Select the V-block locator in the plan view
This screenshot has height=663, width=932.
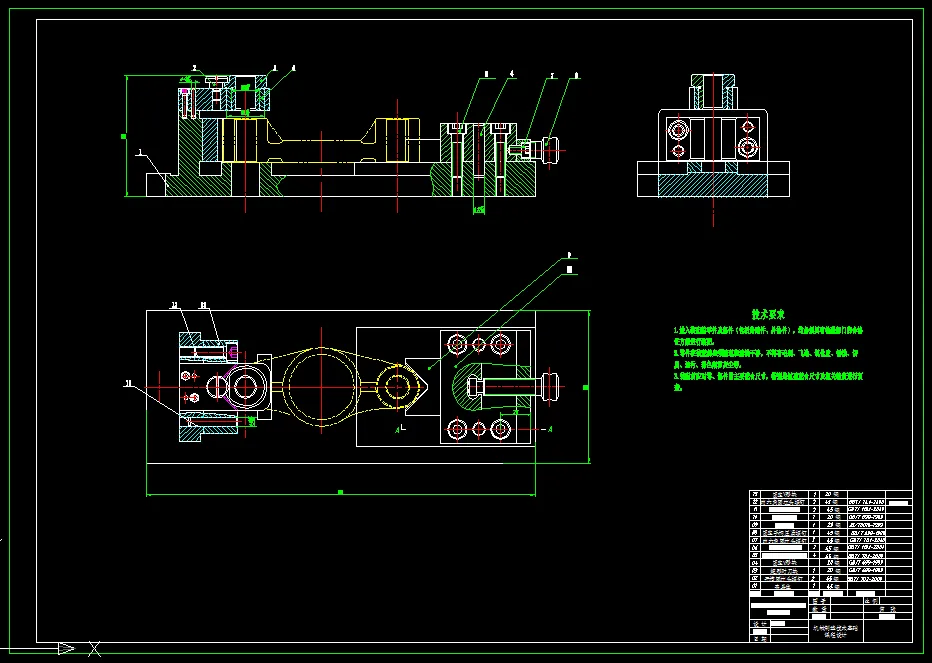pos(424,387)
